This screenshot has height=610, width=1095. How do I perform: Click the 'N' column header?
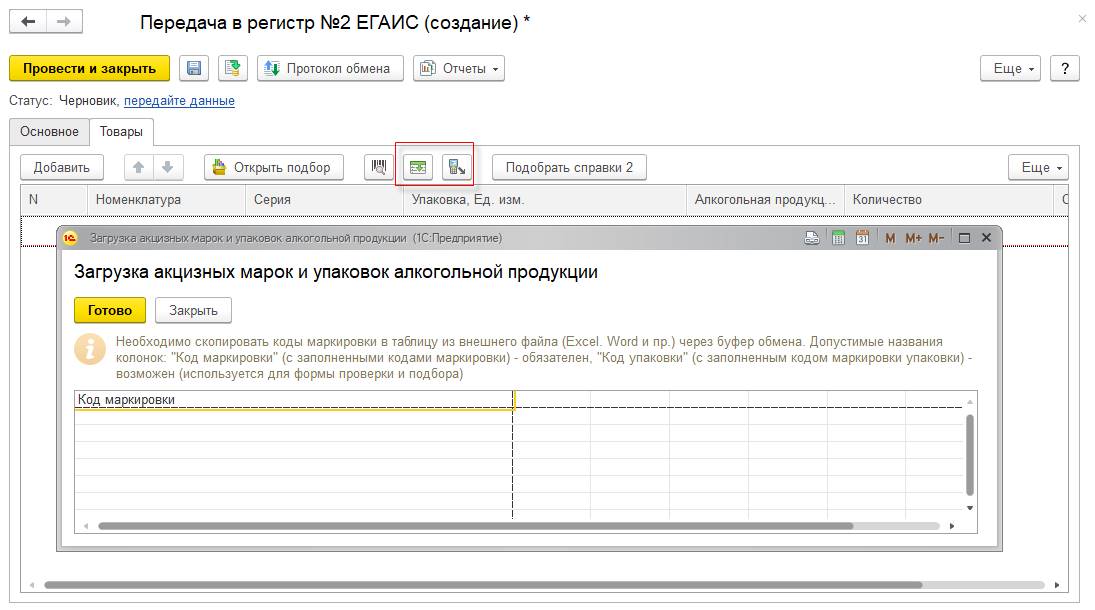[54, 200]
